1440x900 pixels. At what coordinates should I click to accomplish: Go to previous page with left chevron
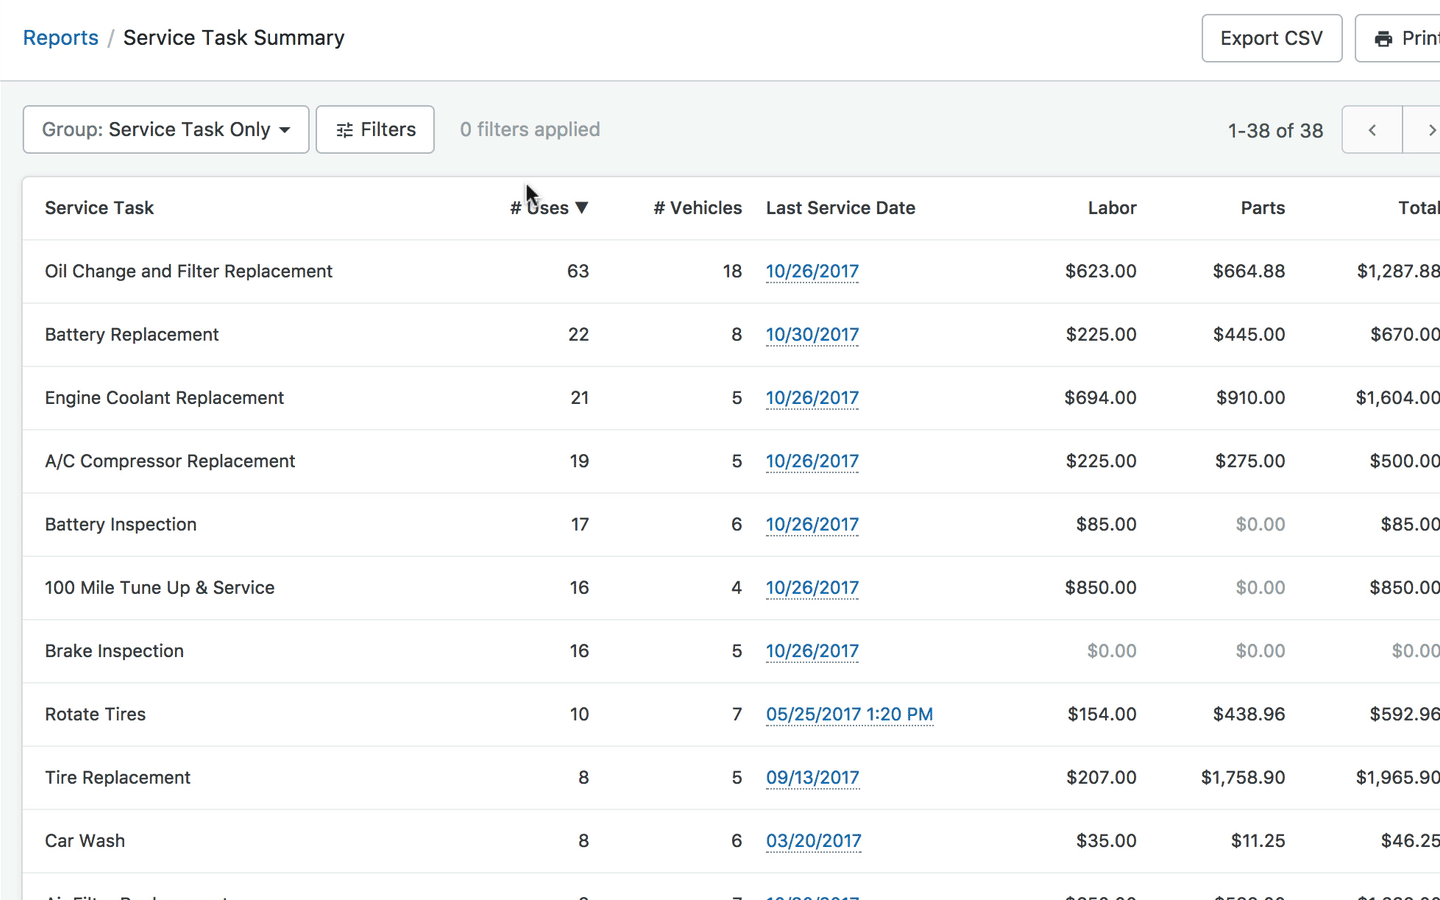1372,130
